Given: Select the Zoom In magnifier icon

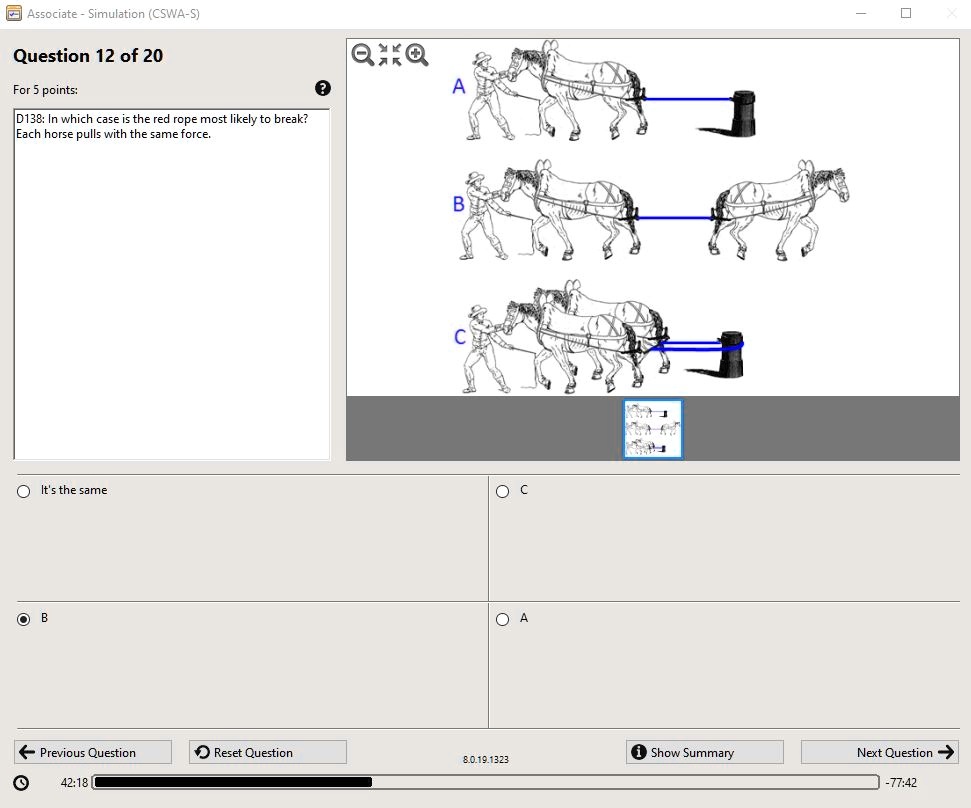Looking at the screenshot, I should coord(417,55).
